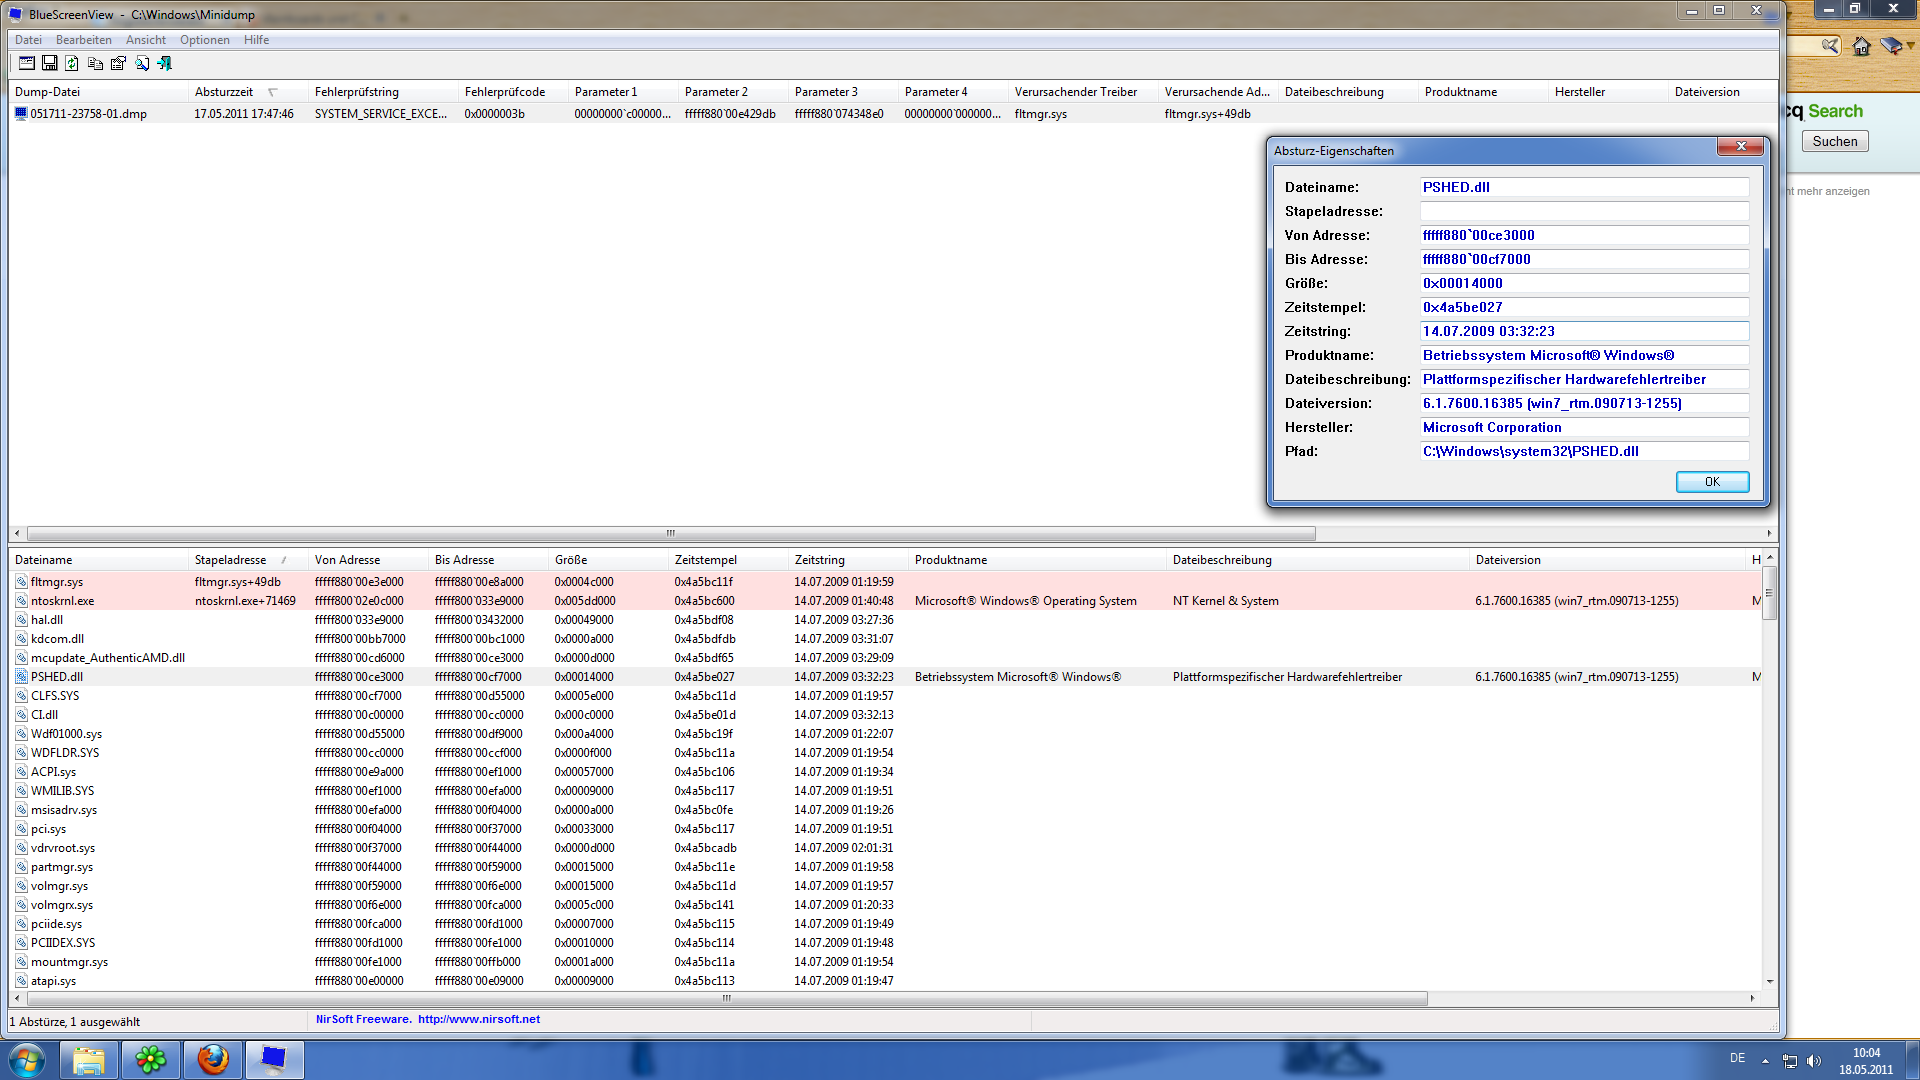The image size is (1920, 1080).
Task: Click the Pfad field in properties dialog
Action: coord(1583,451)
